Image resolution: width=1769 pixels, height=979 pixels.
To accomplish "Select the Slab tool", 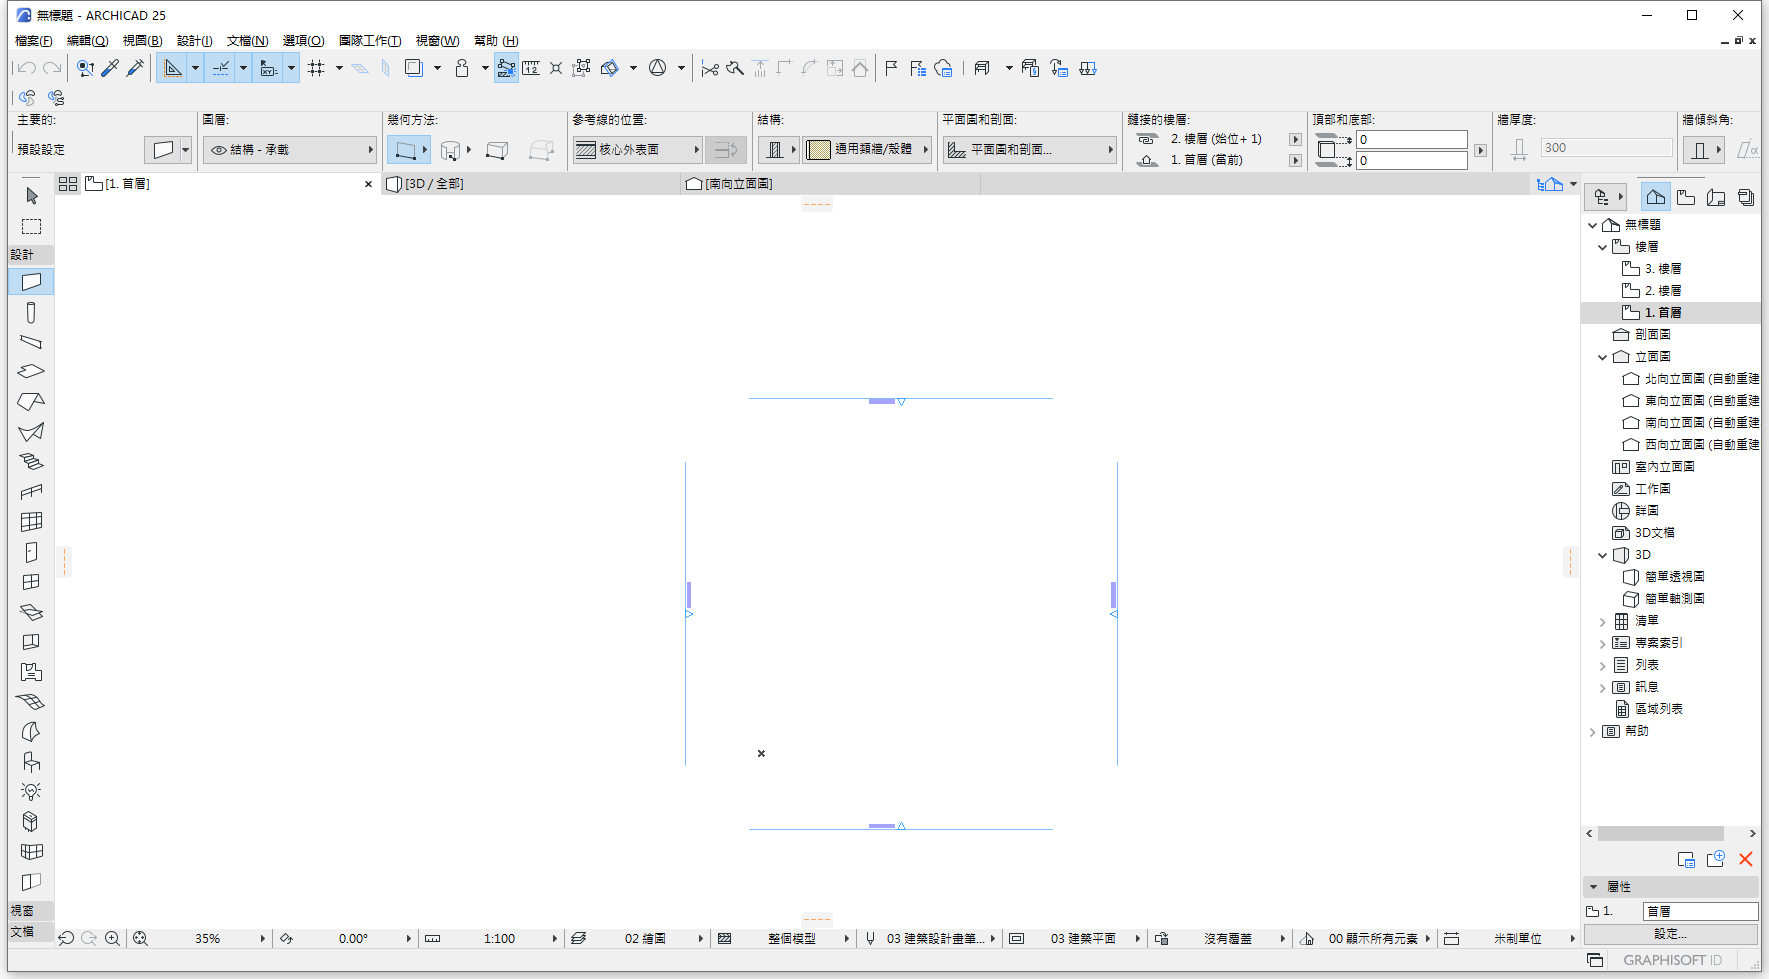I will tap(31, 372).
